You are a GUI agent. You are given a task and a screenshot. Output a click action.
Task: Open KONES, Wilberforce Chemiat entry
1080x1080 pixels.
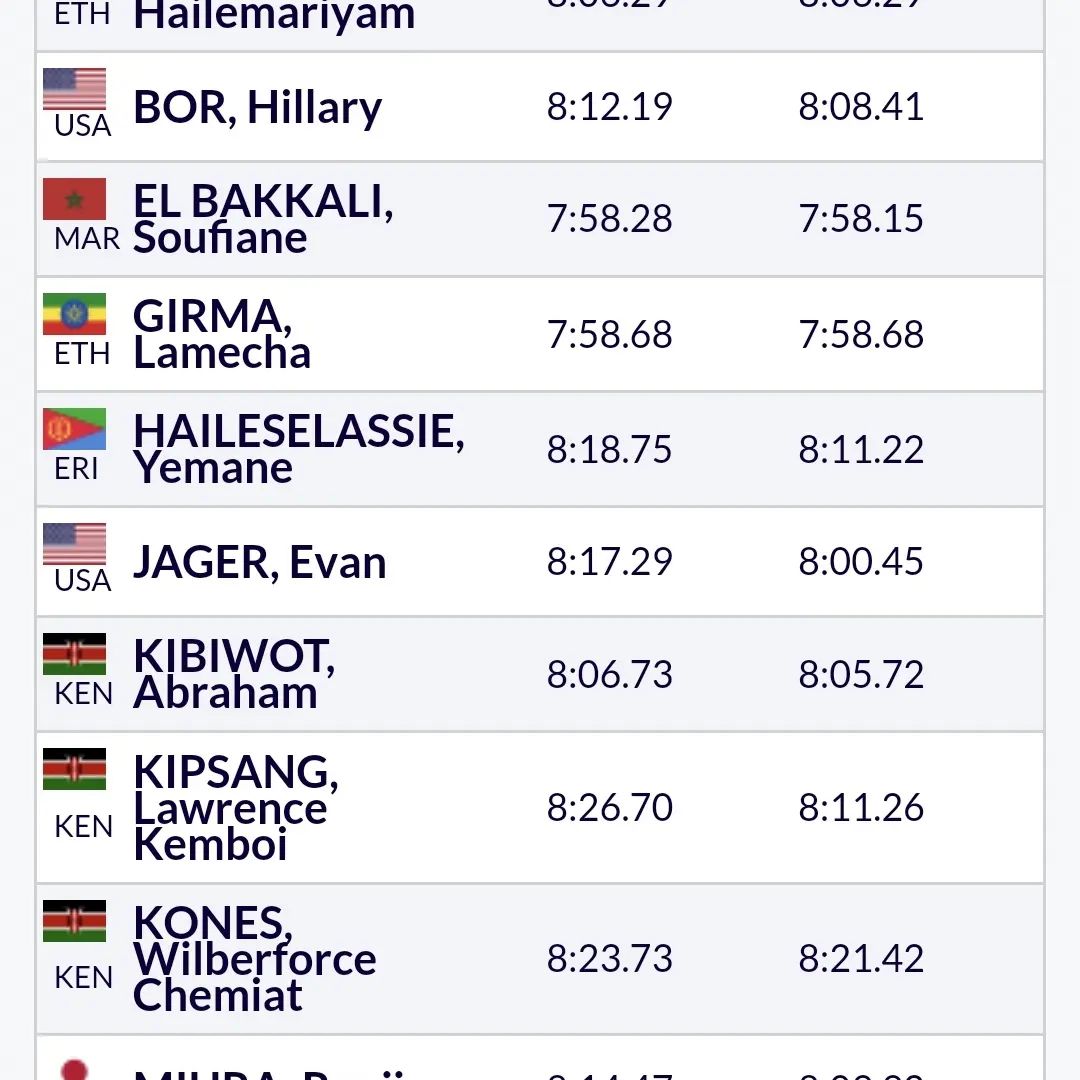click(x=254, y=958)
